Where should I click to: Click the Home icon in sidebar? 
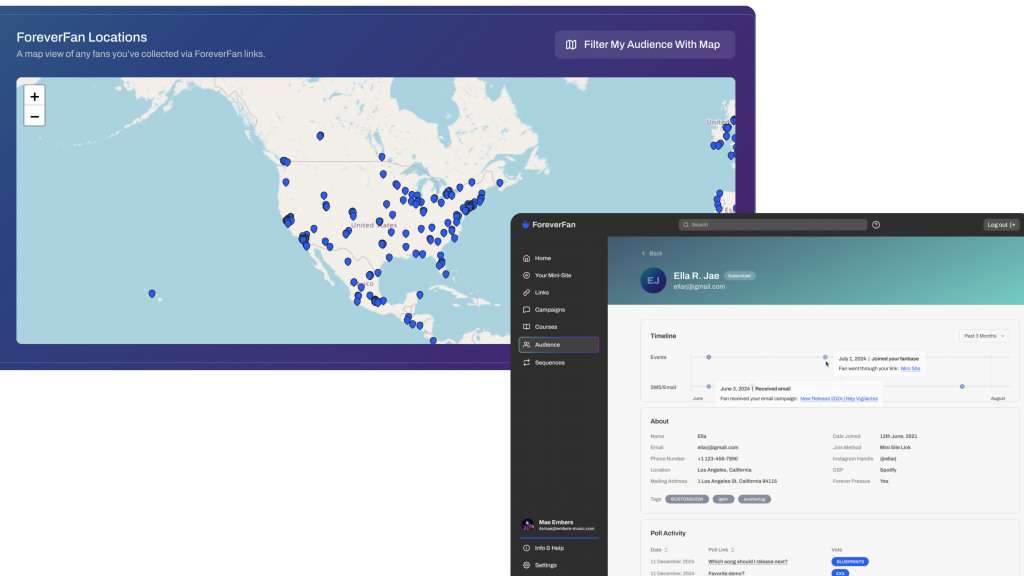(527, 258)
